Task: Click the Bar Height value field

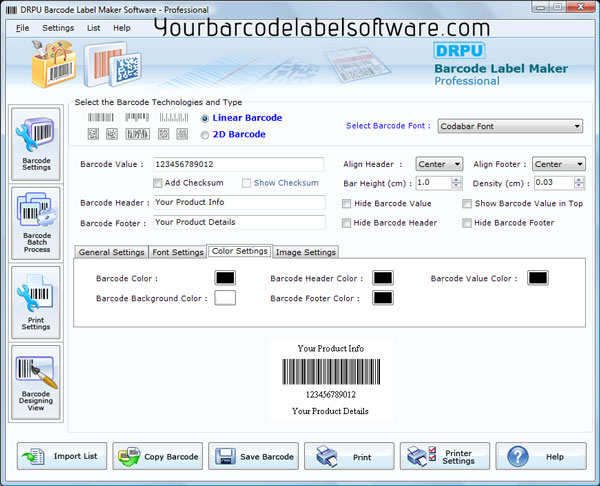Action: tap(434, 183)
